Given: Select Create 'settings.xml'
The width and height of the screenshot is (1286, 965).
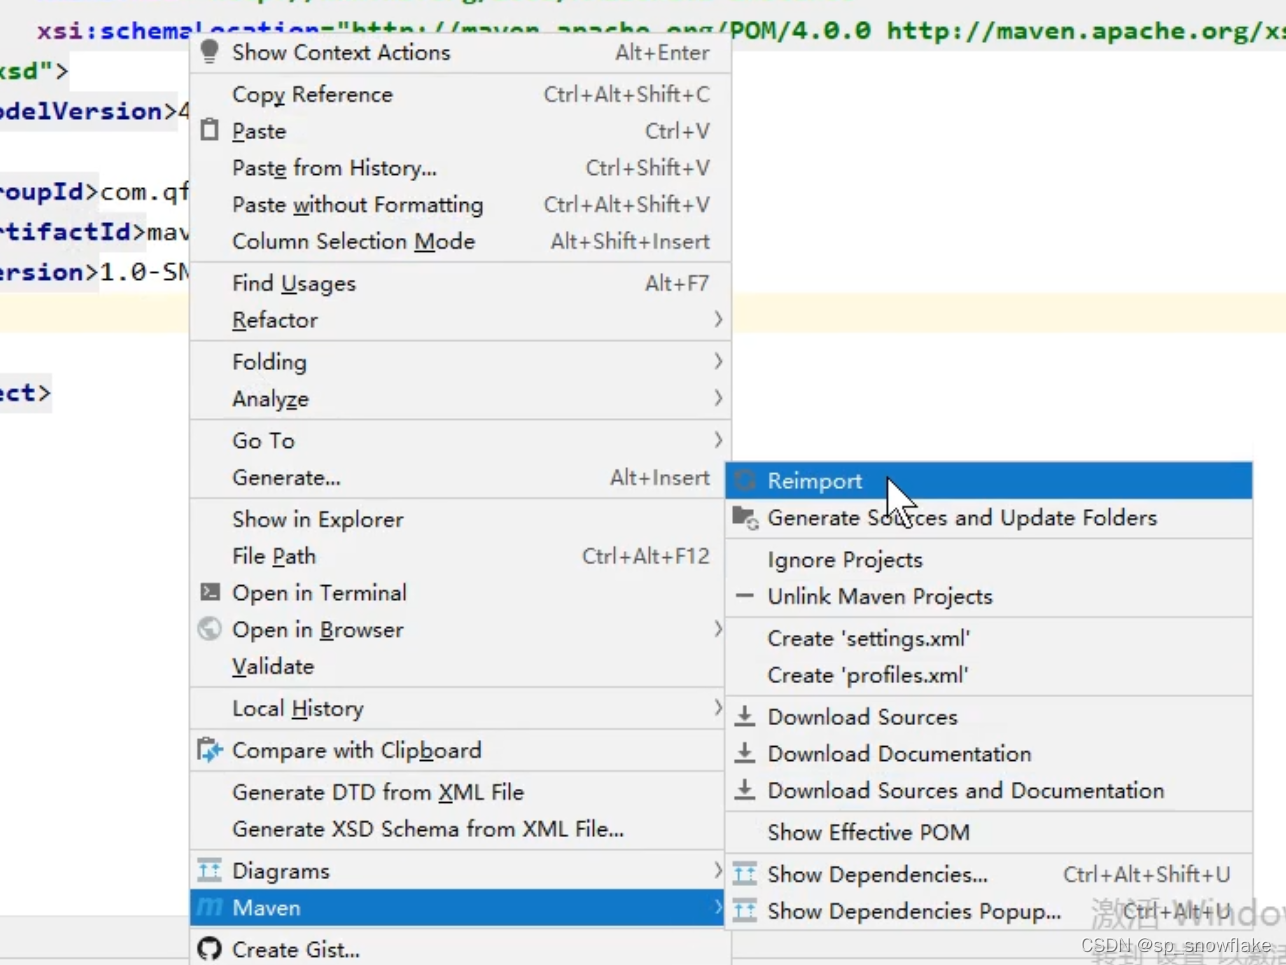Looking at the screenshot, I should [989, 638].
